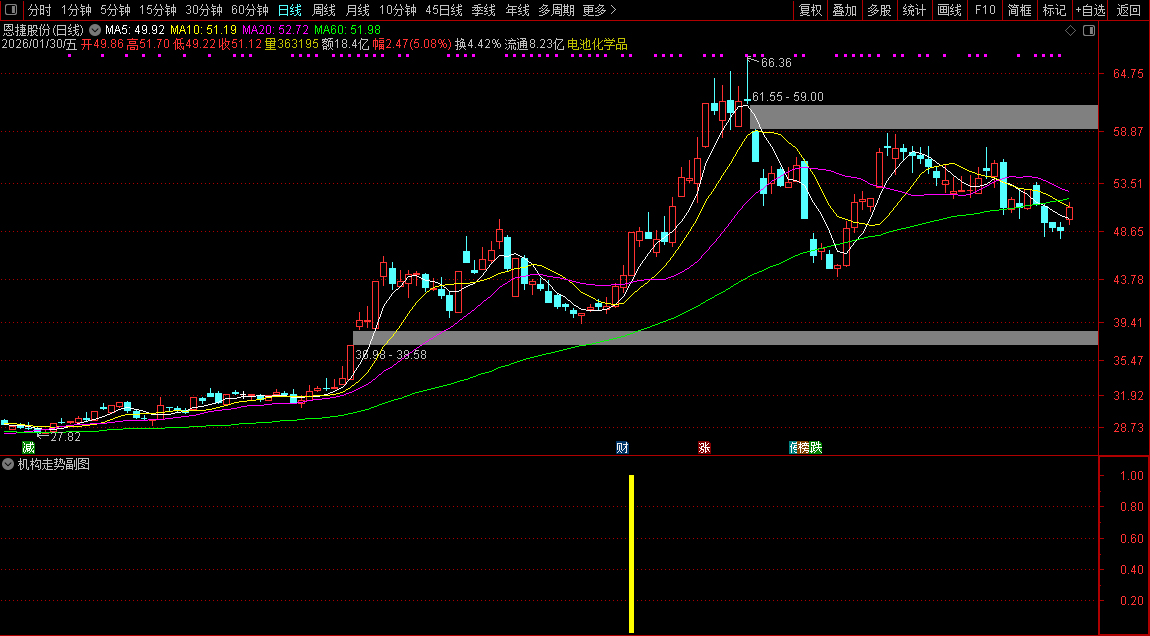Click the 叠加 overlay button

pos(845,10)
